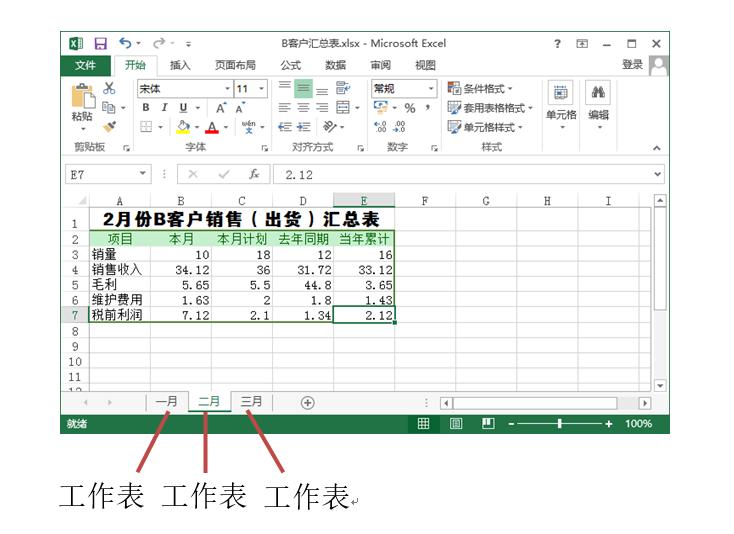The width and height of the screenshot is (734, 534).
Task: Click the text orientation icon
Action: pyautogui.click(x=330, y=127)
